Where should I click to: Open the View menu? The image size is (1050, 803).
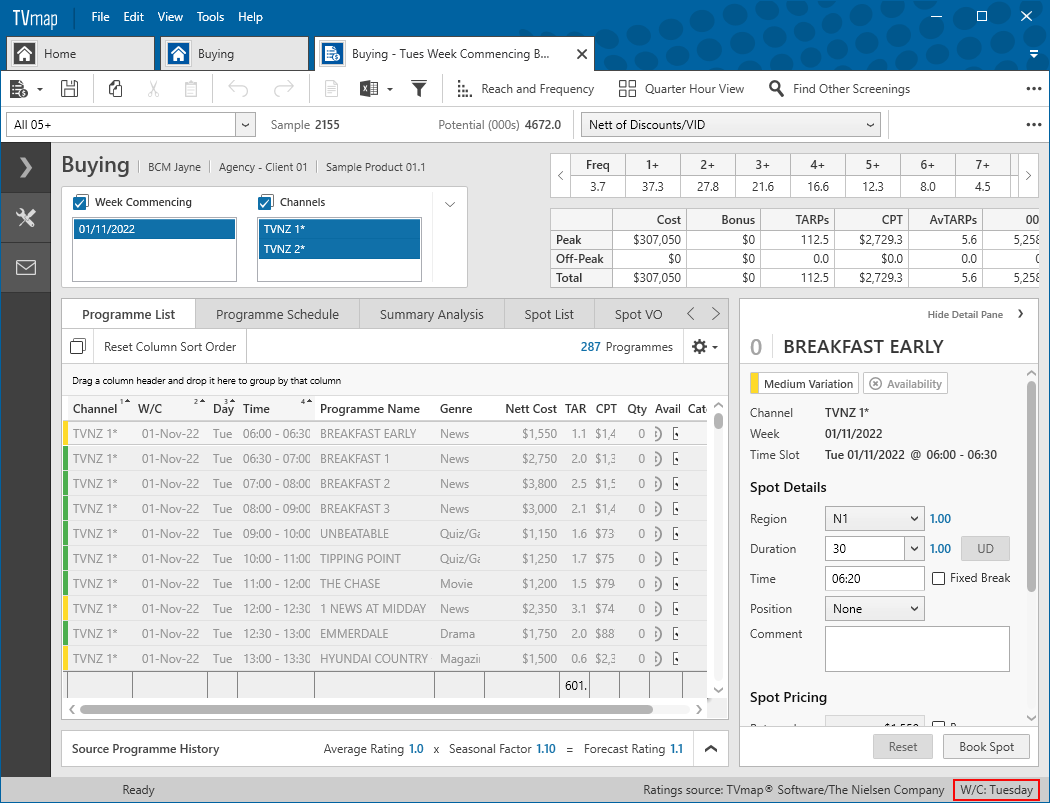coord(170,17)
